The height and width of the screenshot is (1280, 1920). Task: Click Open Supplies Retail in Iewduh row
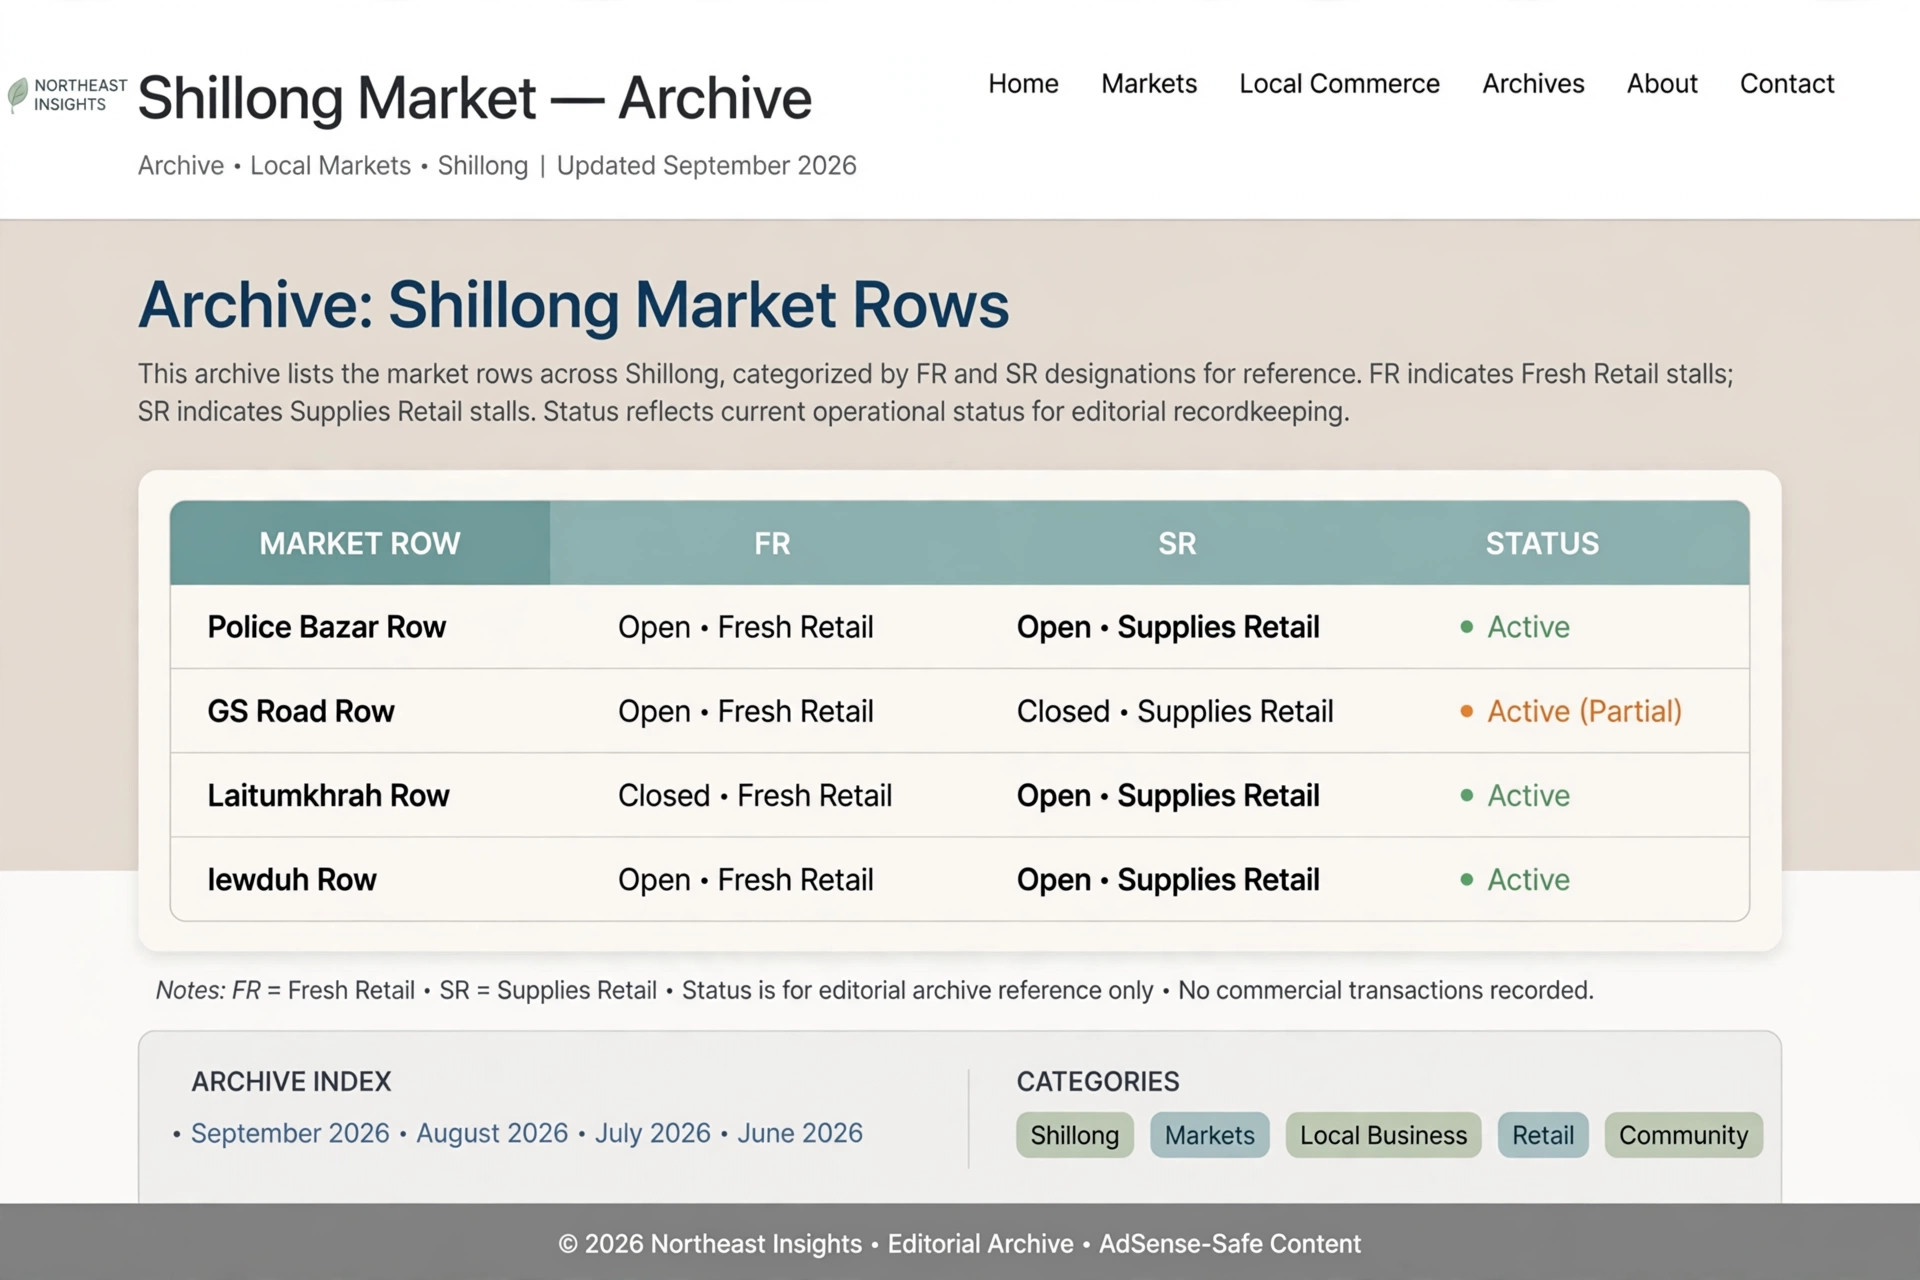(x=1168, y=879)
